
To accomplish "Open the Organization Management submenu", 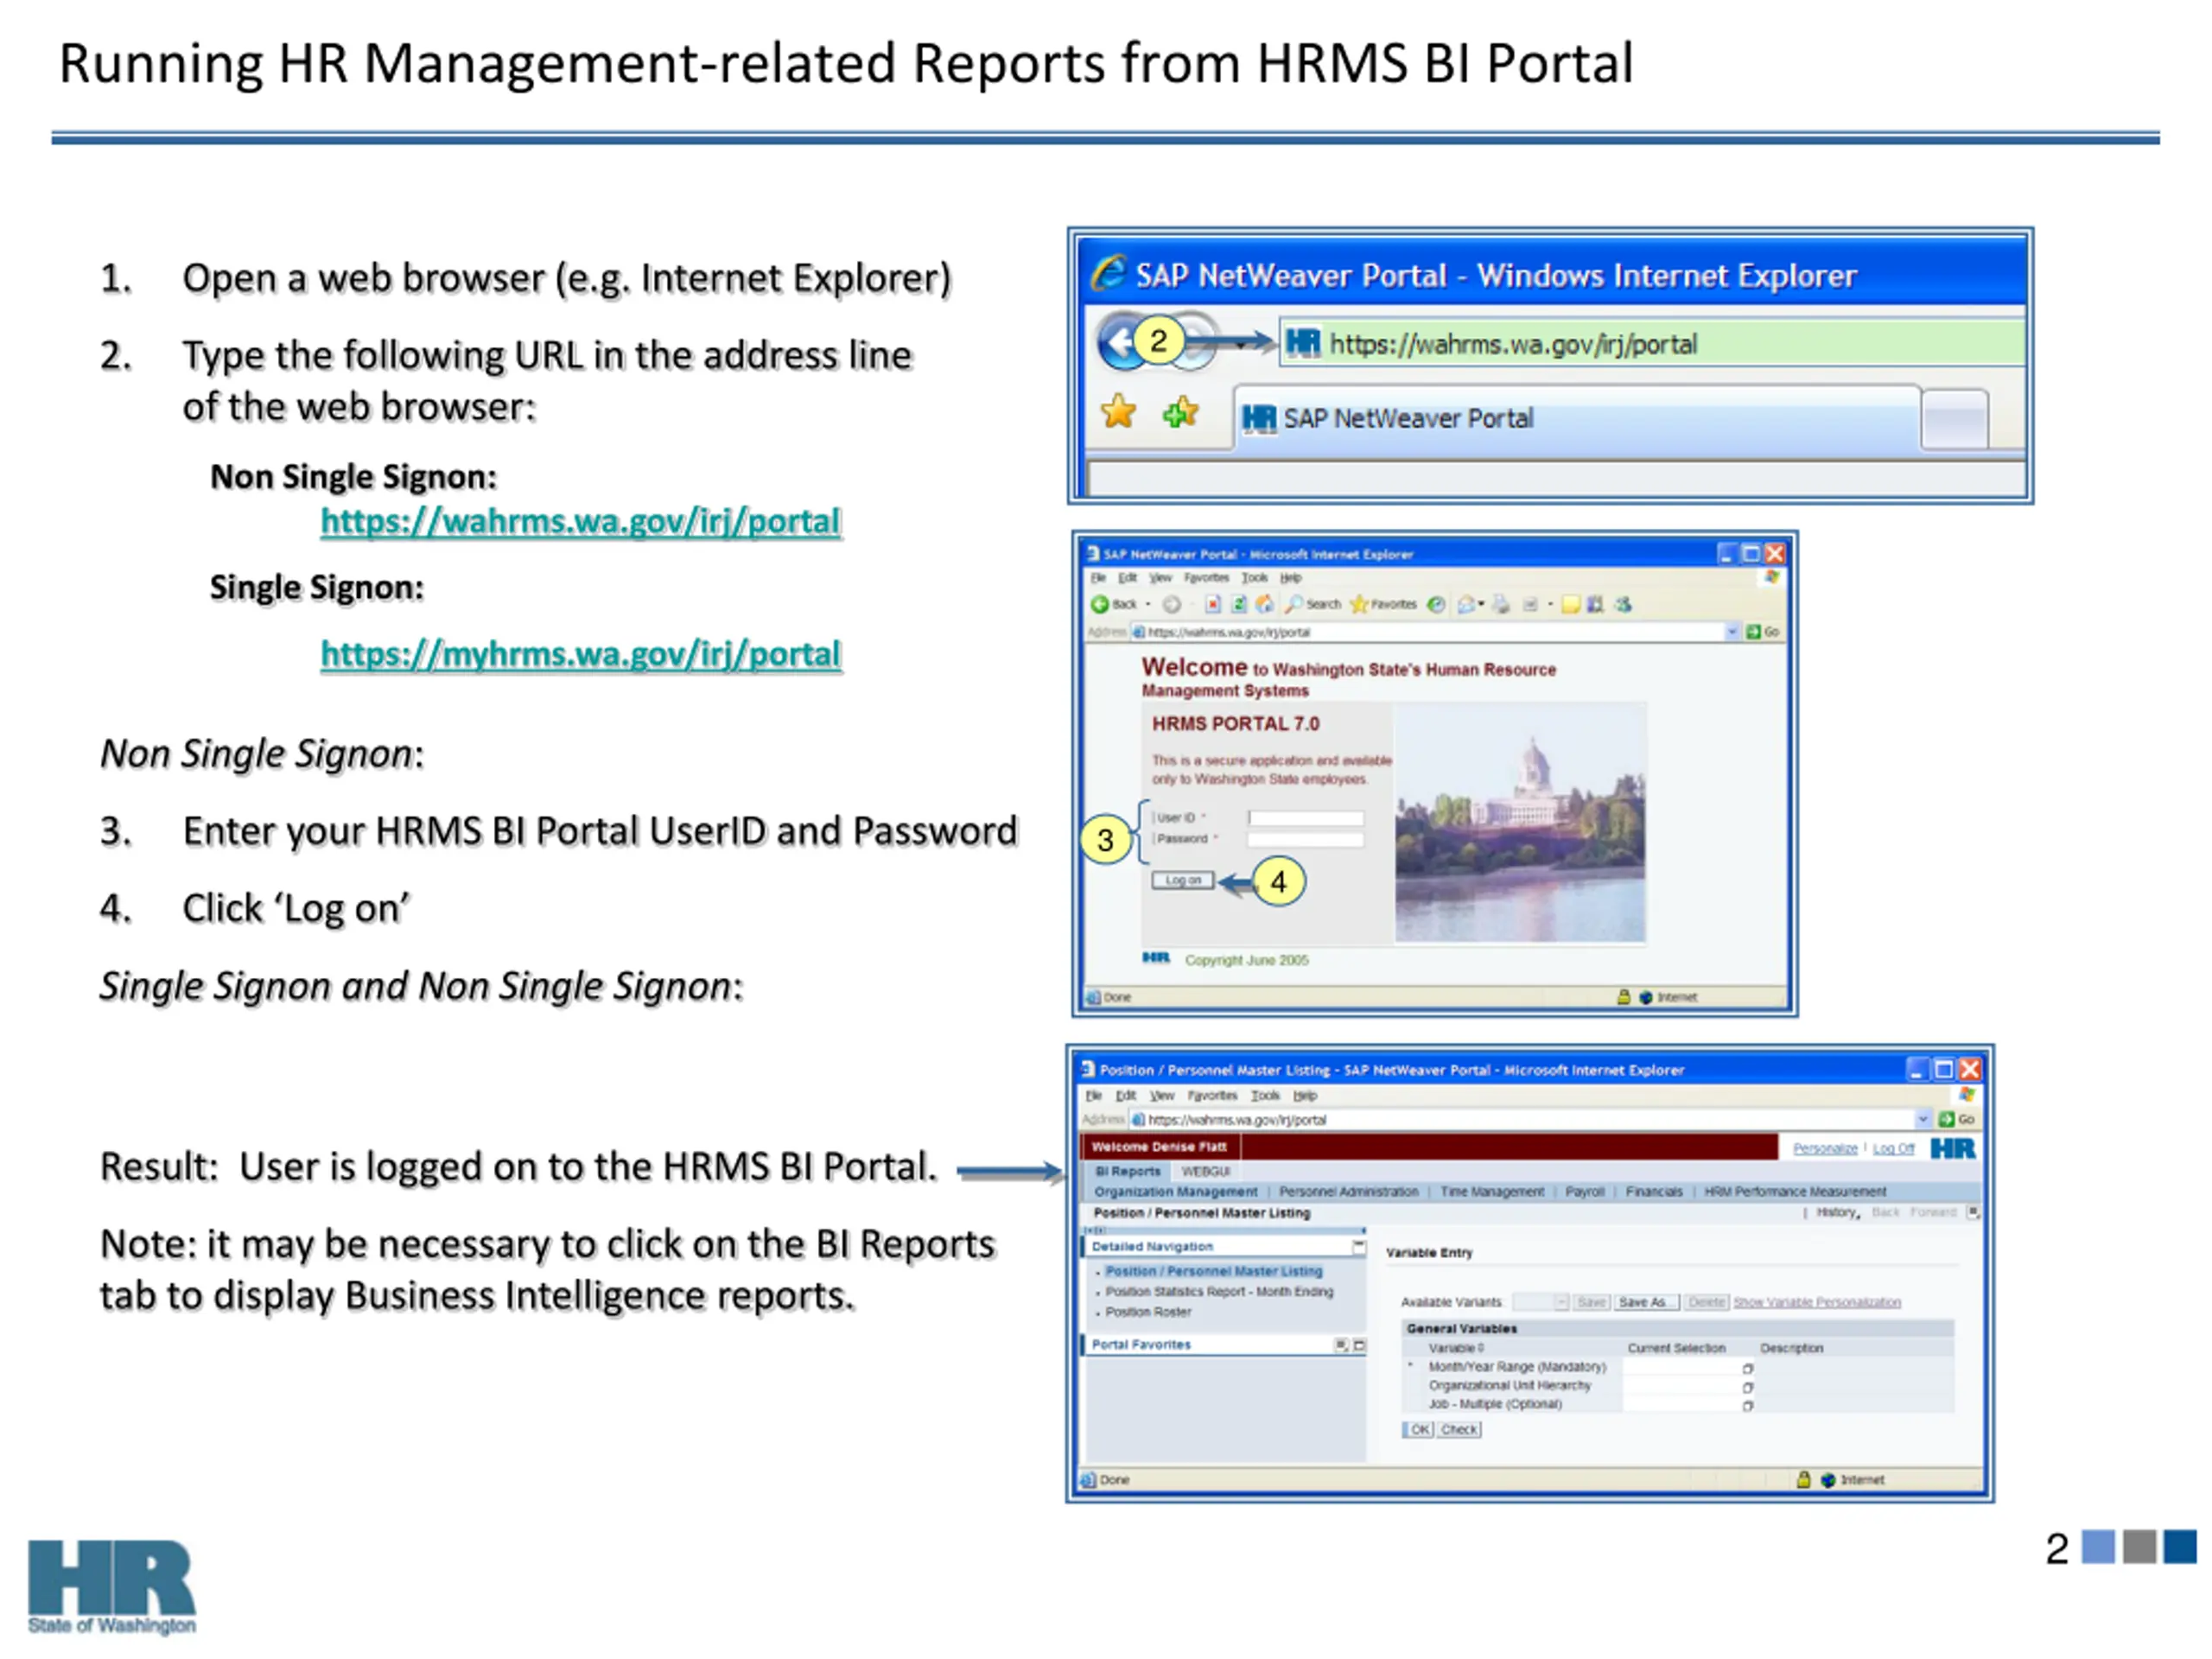I will pos(1176,1191).
